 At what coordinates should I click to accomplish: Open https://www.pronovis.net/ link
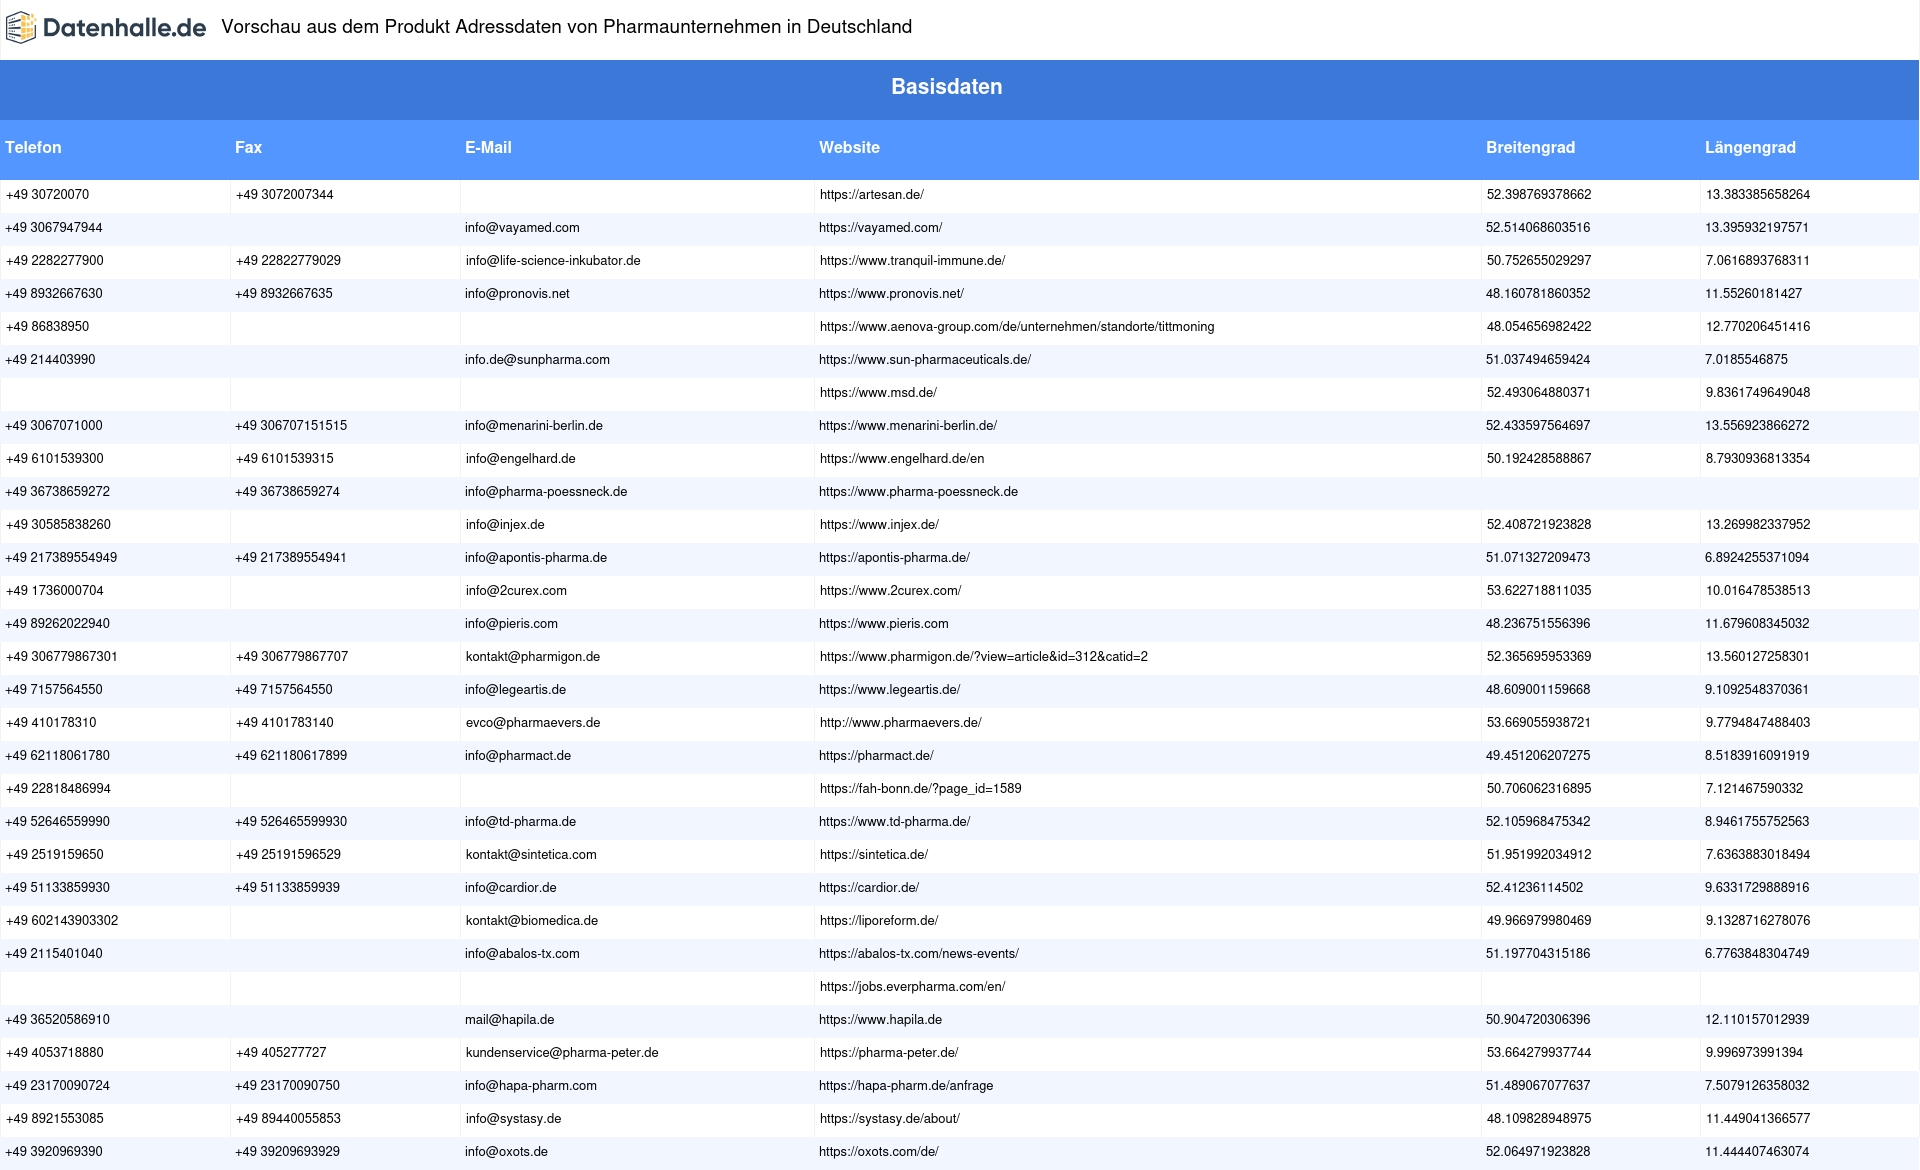[x=891, y=294]
